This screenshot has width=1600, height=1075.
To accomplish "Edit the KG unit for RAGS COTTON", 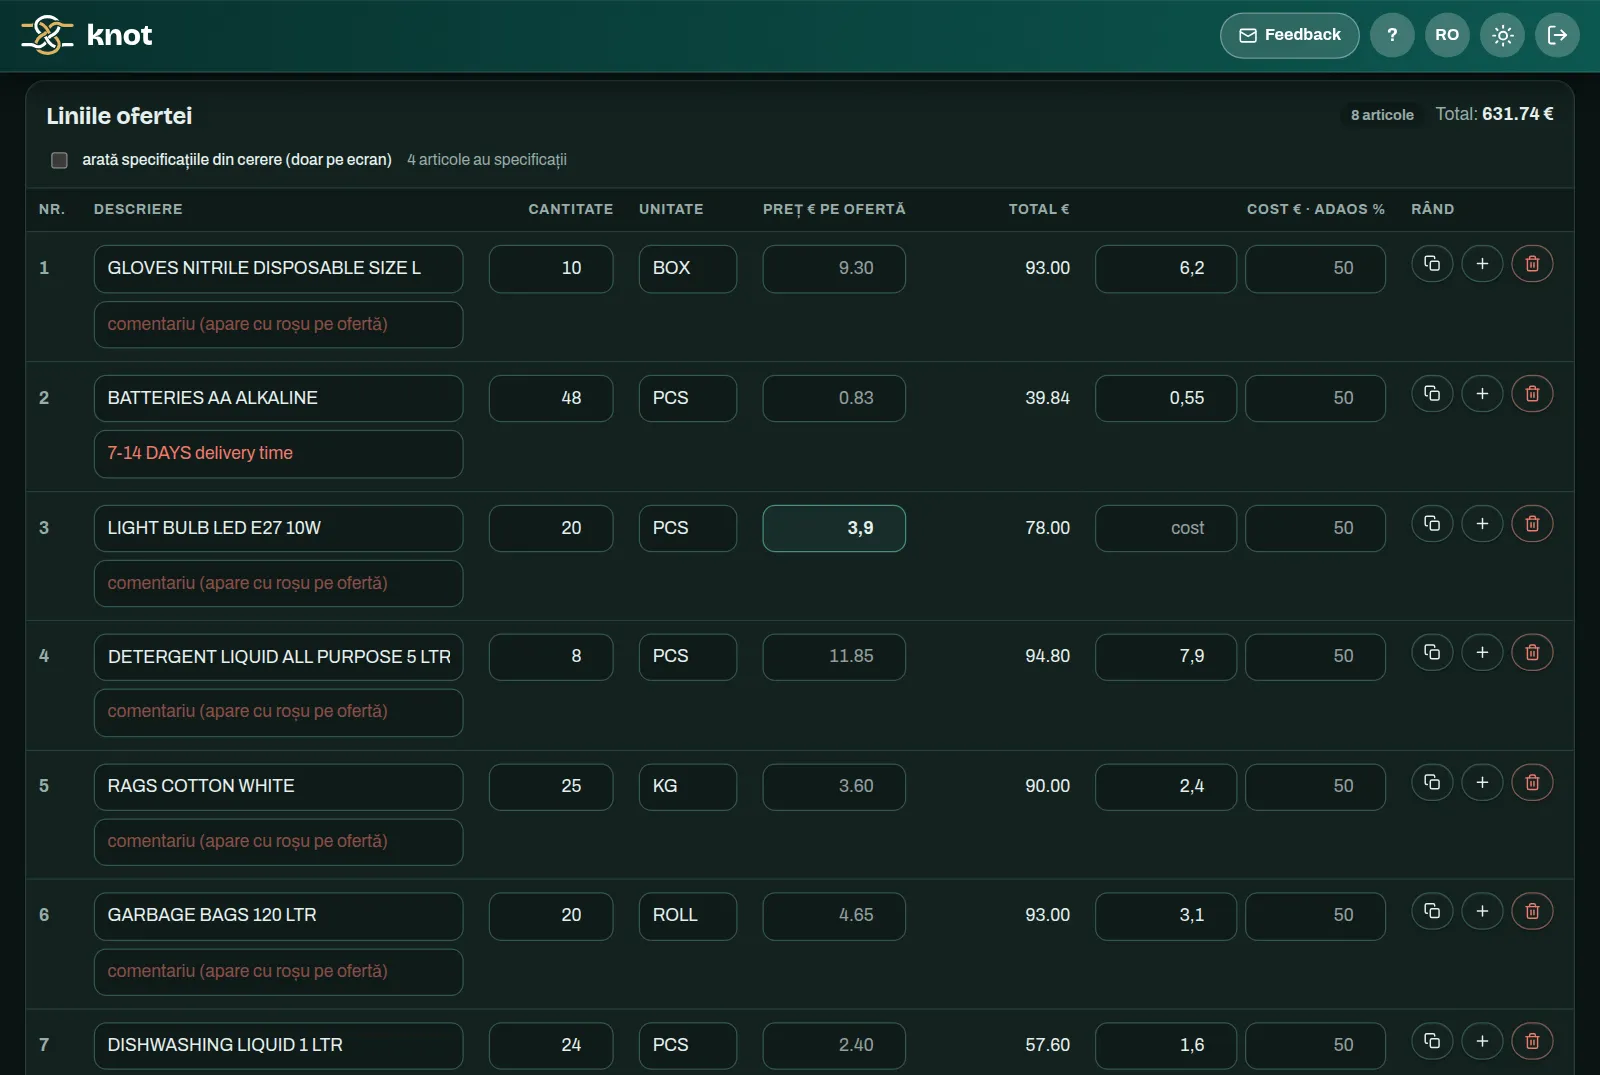I will point(688,787).
